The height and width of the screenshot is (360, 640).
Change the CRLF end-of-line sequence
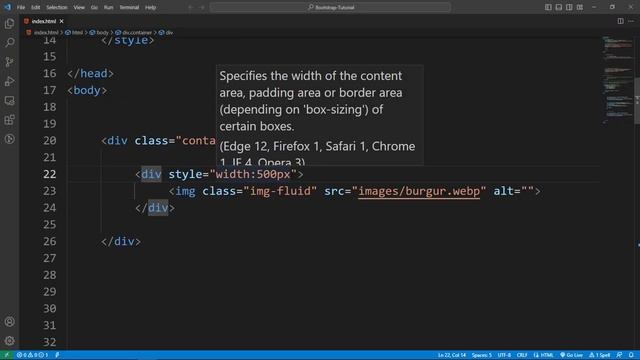tap(522, 355)
